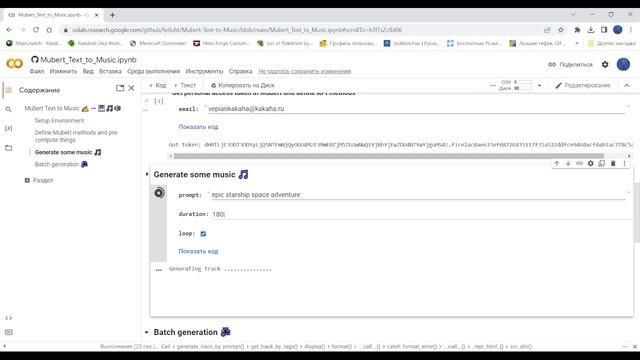Open the Справка menu
The height and width of the screenshot is (360, 640).
(x=240, y=71)
